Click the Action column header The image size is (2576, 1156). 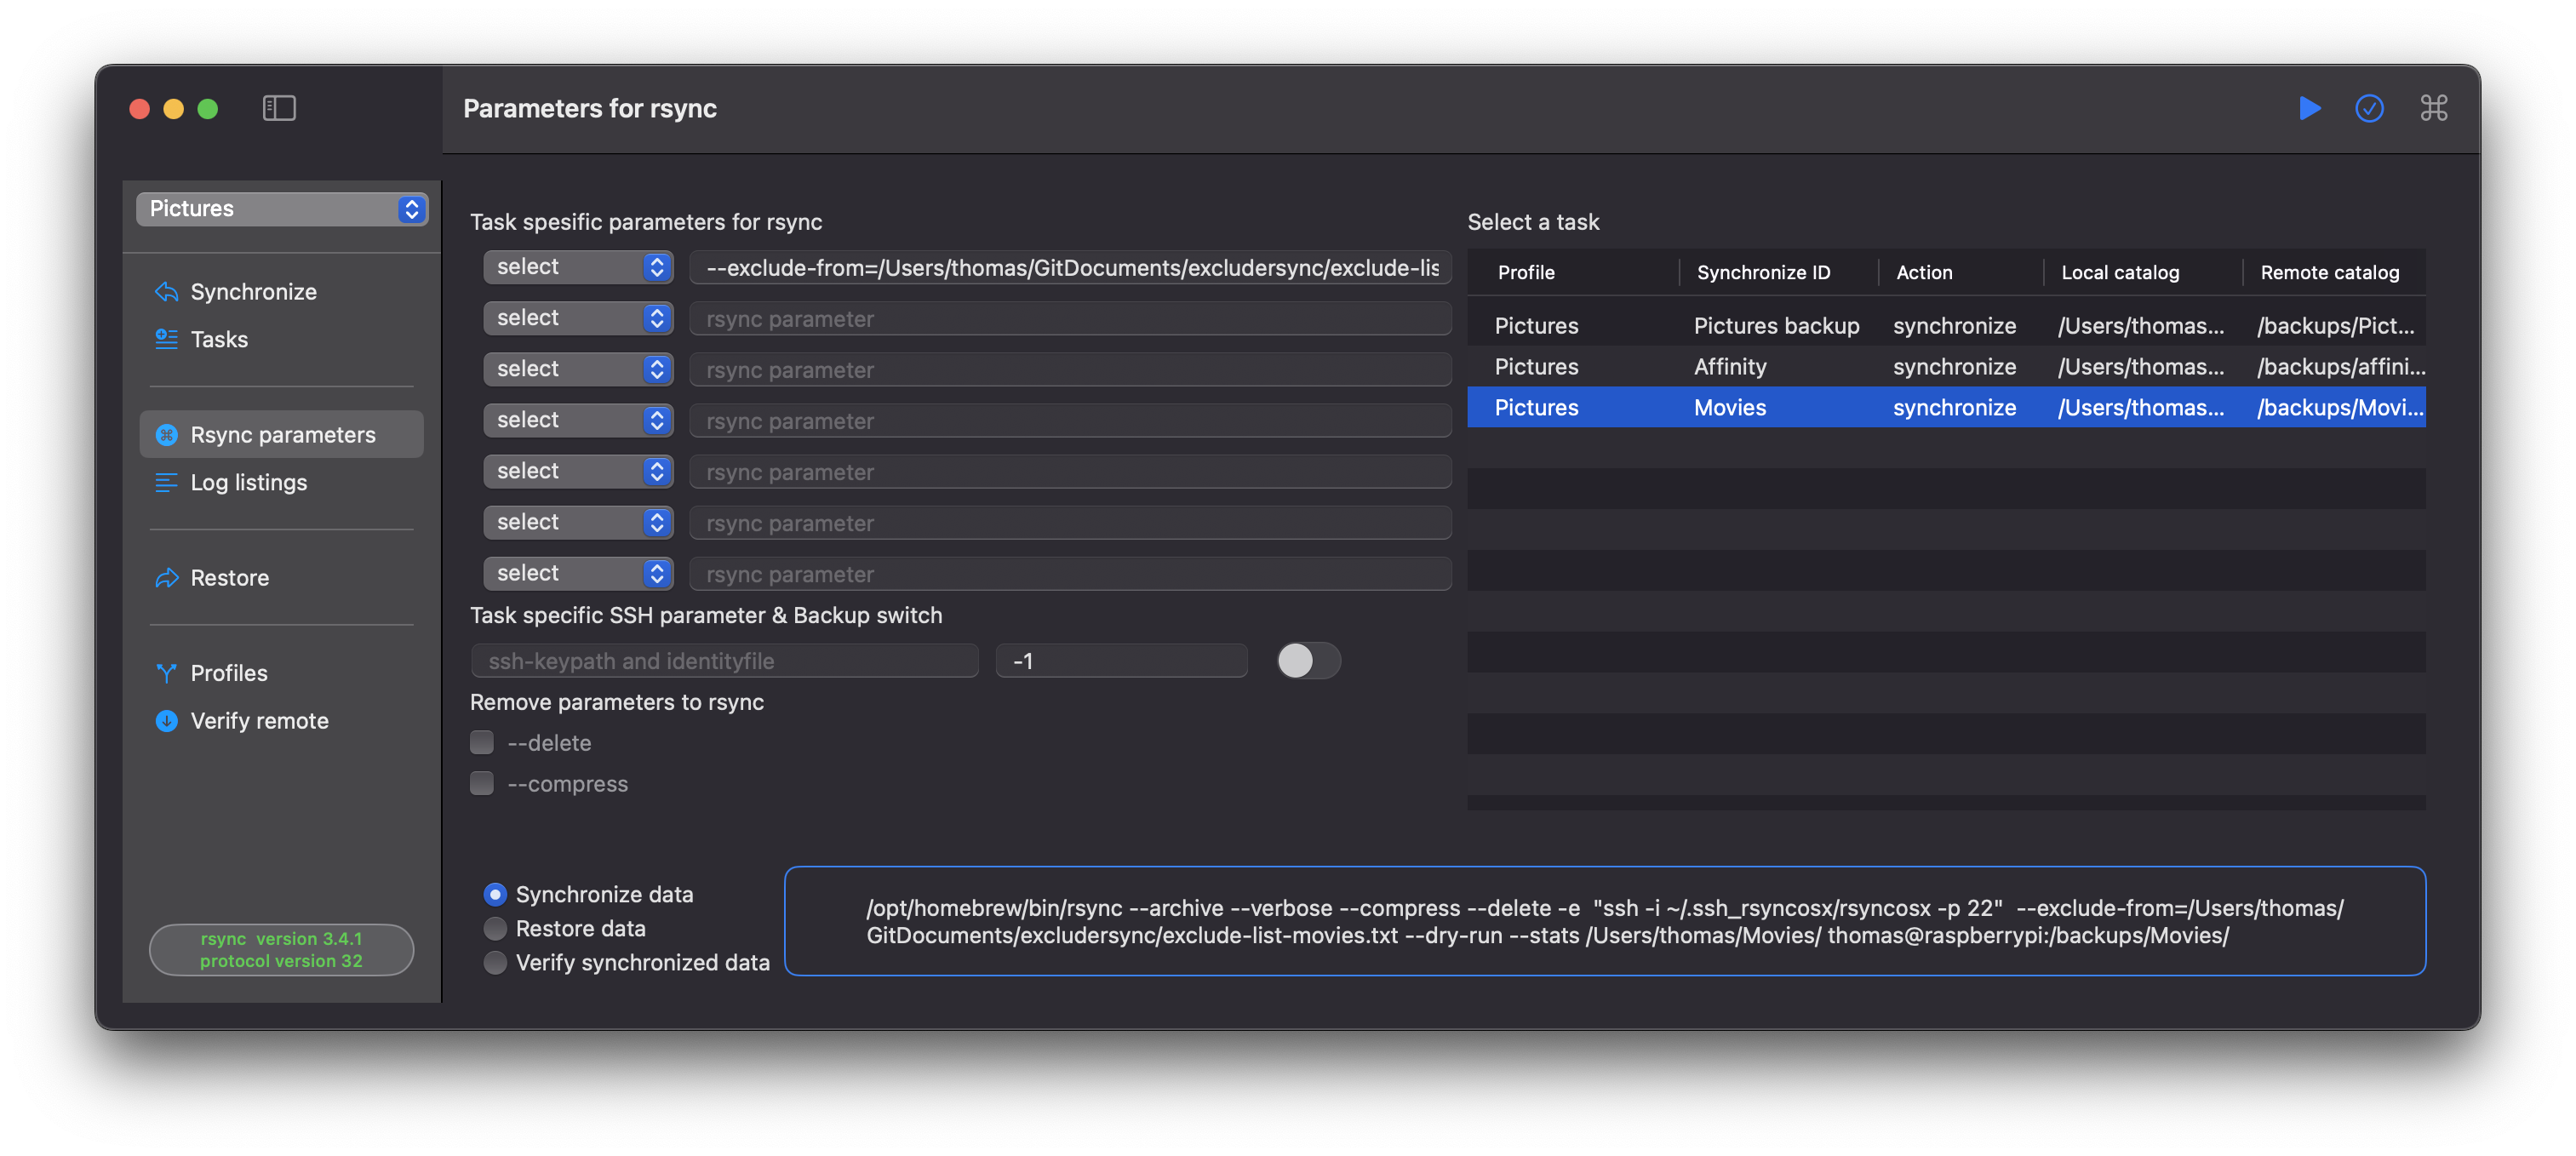pyautogui.click(x=1923, y=272)
